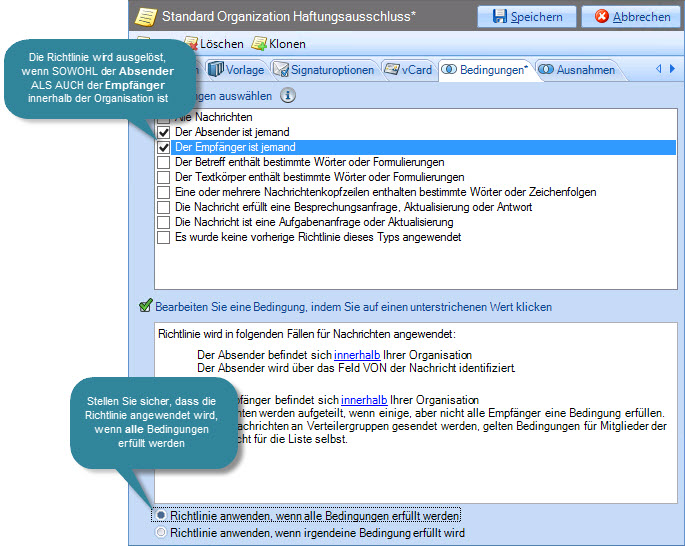Click the Klonen clone icon

pyautogui.click(x=259, y=43)
